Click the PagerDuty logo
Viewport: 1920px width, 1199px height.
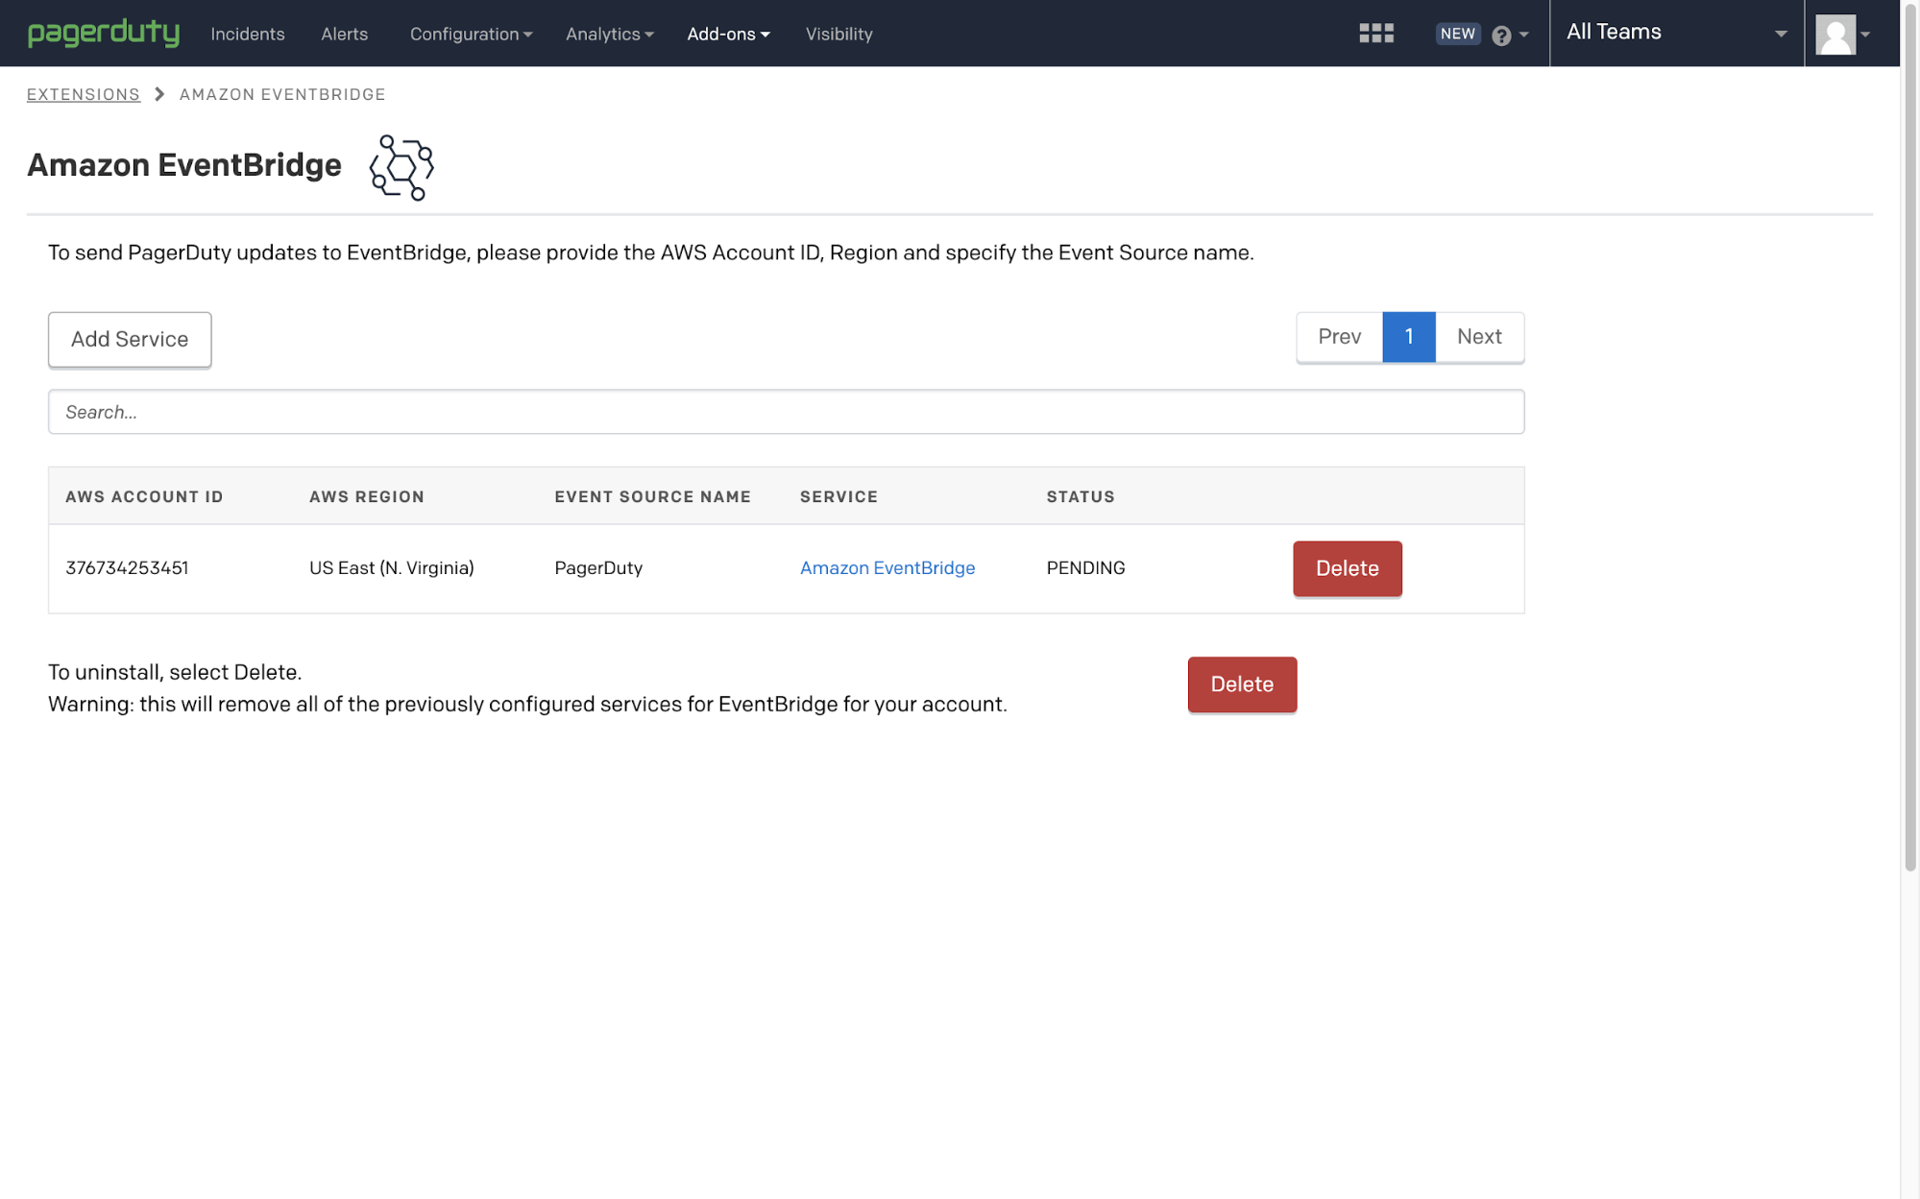click(x=103, y=33)
